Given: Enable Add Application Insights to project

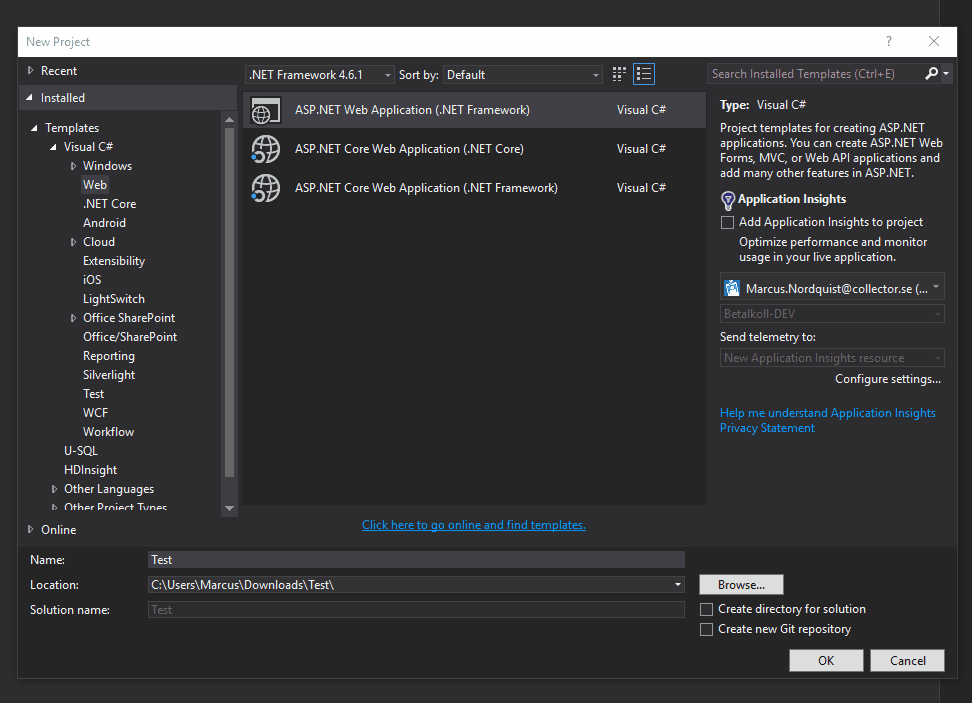Looking at the screenshot, I should 727,222.
